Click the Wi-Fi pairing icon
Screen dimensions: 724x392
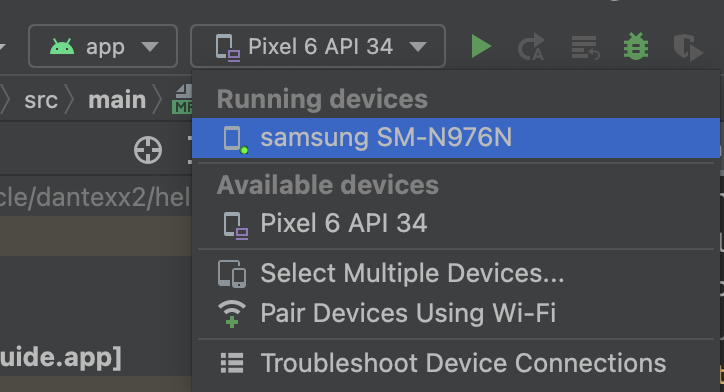[x=232, y=314]
